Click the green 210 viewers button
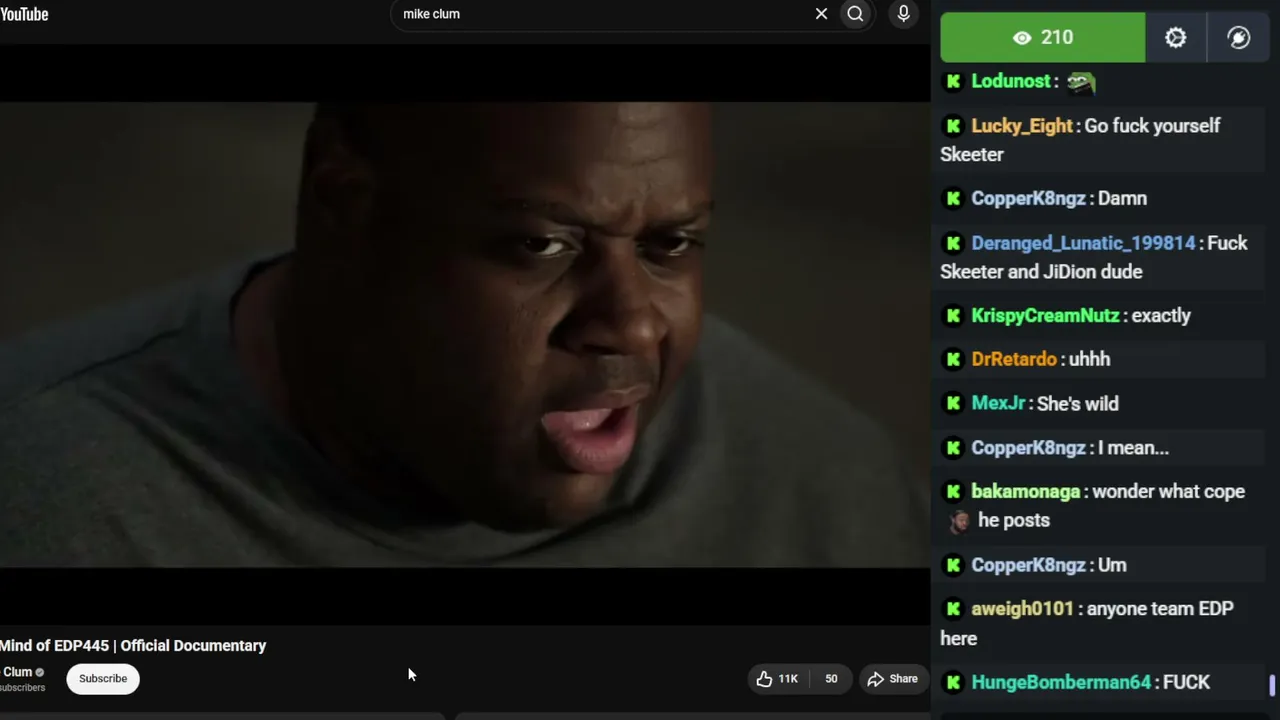Screen dimensions: 1280x720 tap(1042, 38)
